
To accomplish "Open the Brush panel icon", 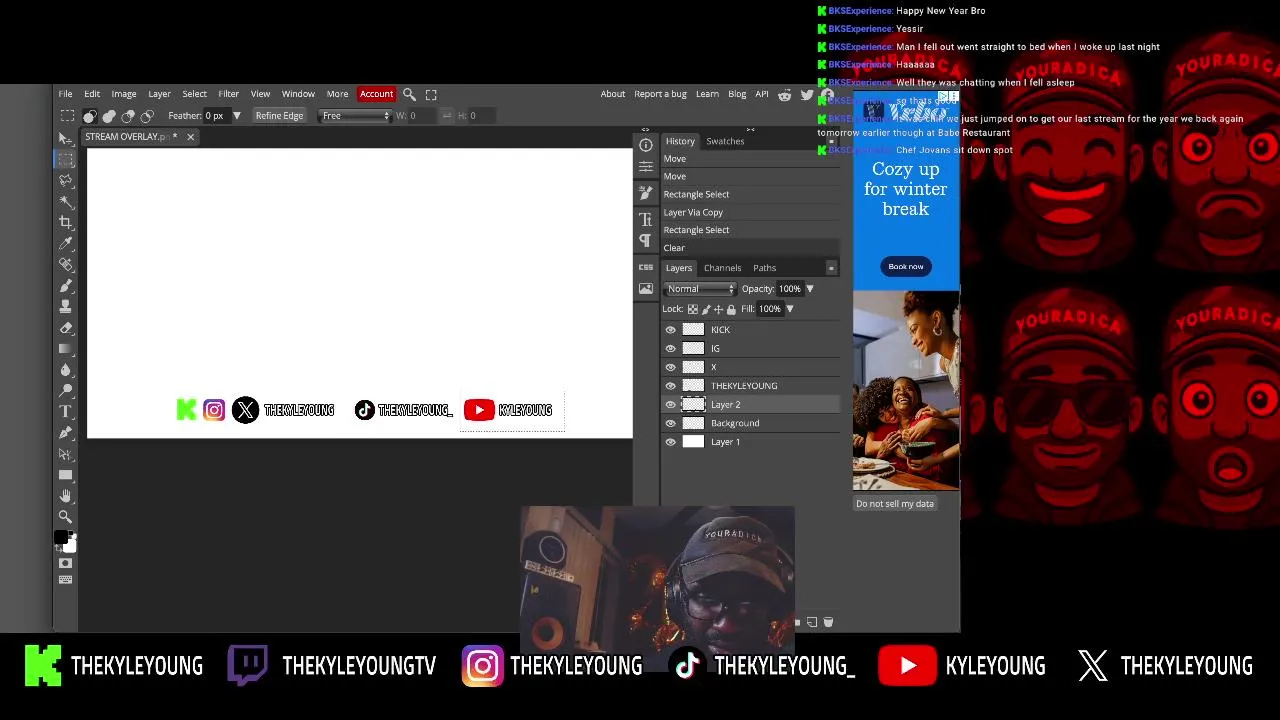I will pos(646,193).
